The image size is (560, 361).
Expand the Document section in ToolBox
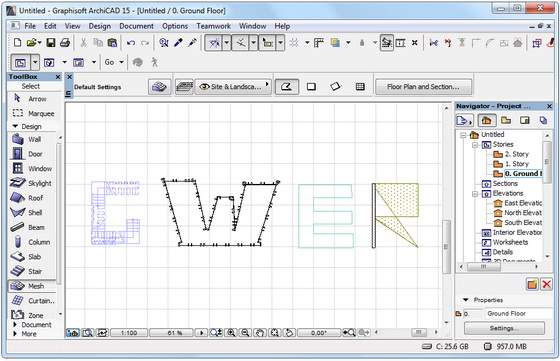15,325
